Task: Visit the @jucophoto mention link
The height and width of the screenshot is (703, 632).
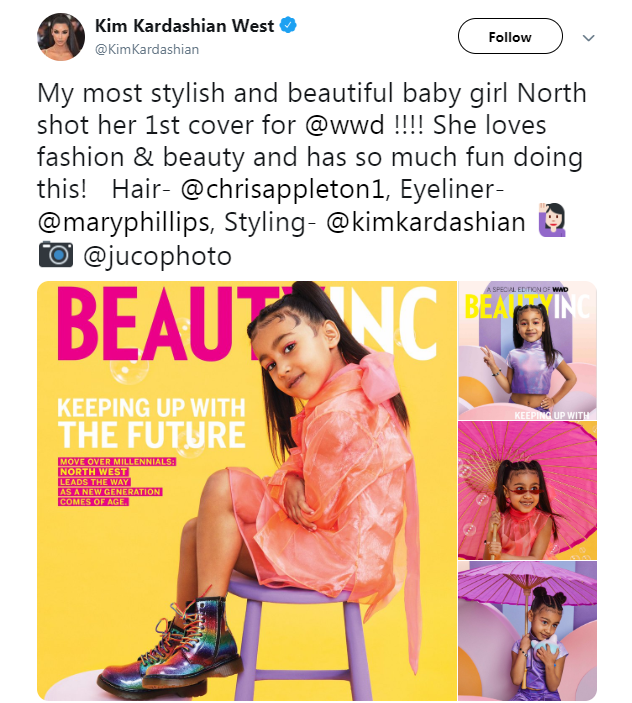Action: coord(157,256)
